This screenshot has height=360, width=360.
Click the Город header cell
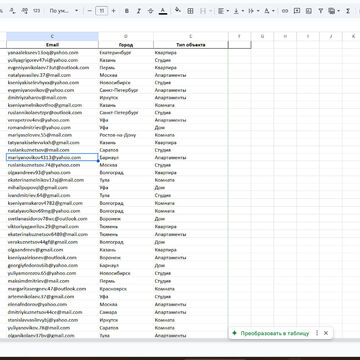[x=126, y=44]
